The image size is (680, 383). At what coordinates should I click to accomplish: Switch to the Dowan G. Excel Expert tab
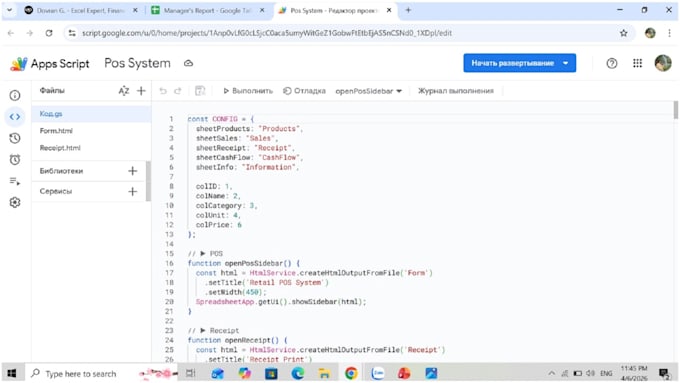click(x=81, y=10)
